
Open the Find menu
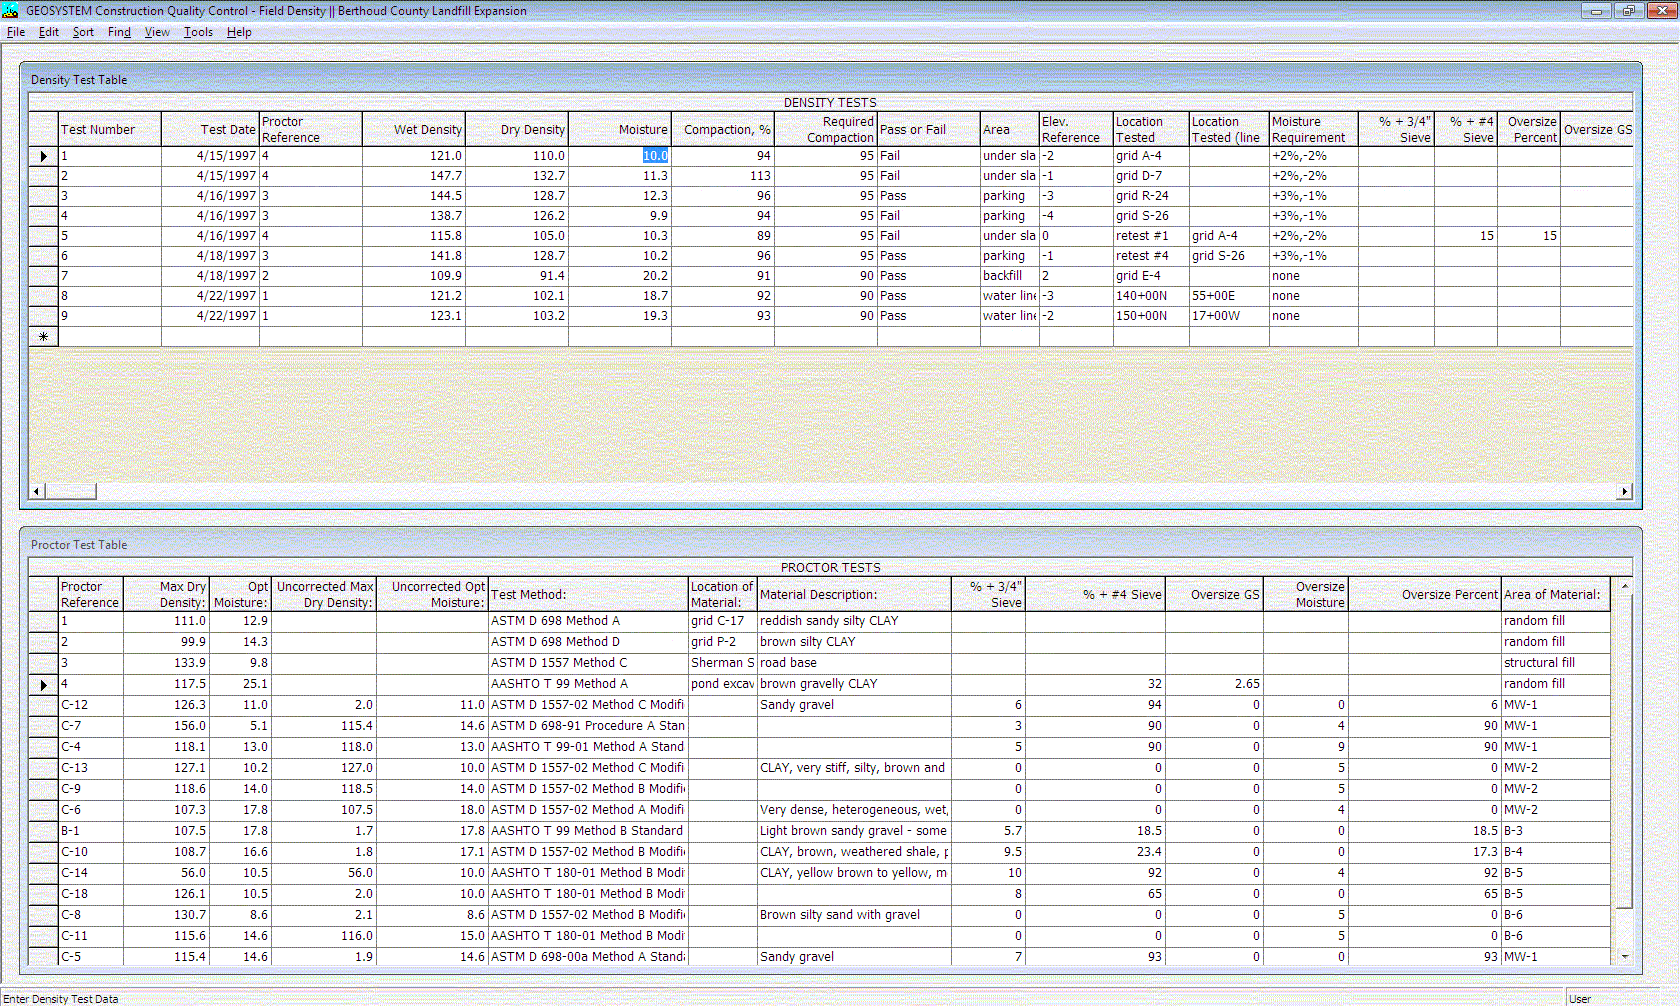tap(119, 32)
